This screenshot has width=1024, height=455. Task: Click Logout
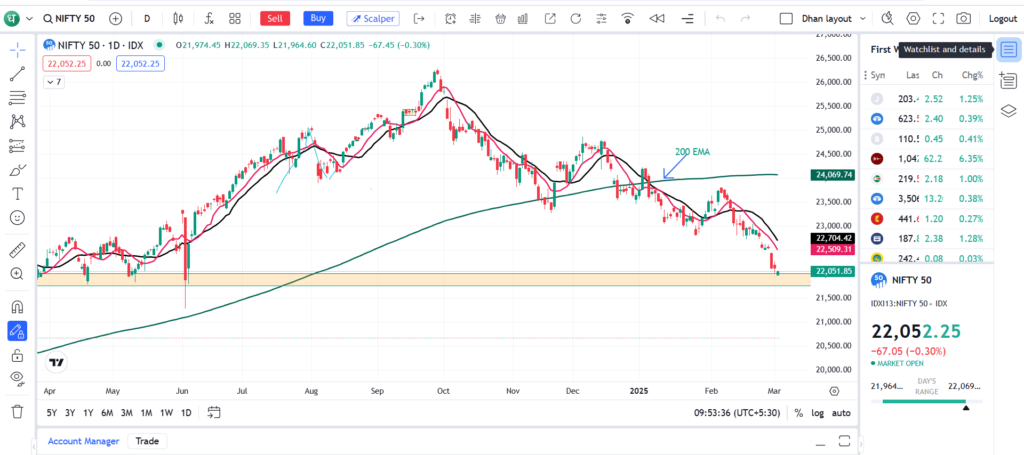coord(1002,19)
